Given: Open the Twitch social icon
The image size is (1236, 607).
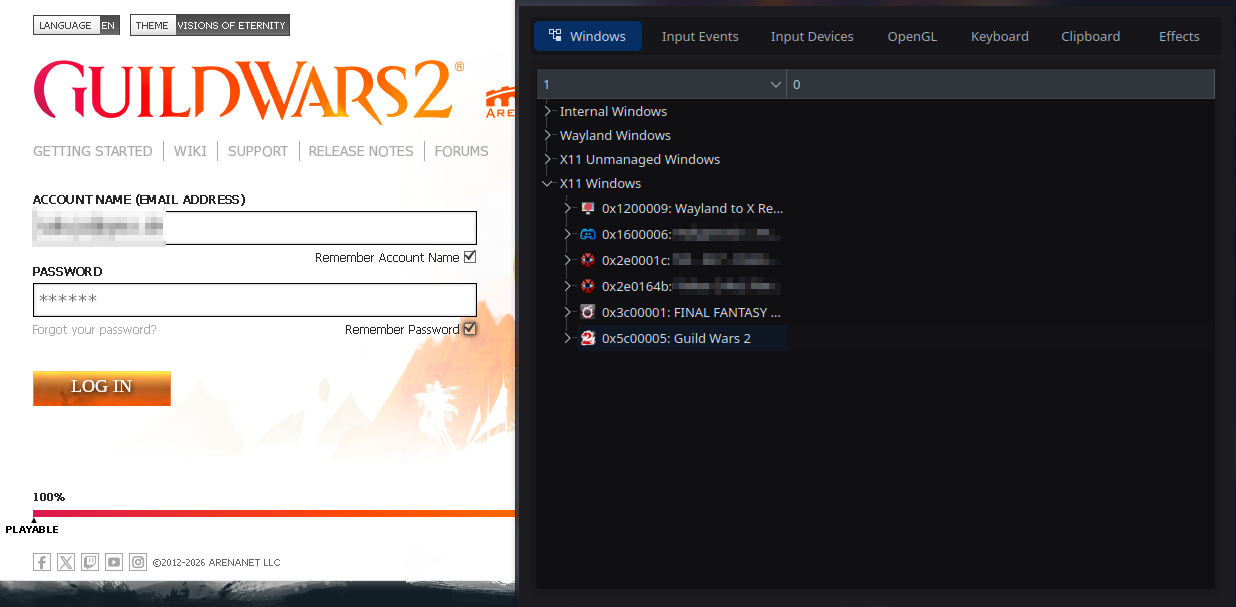Looking at the screenshot, I should click(90, 562).
